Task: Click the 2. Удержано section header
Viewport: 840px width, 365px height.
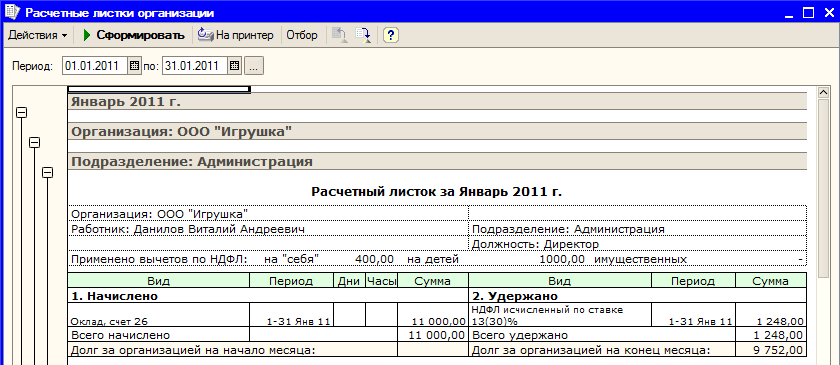Action: [x=638, y=296]
